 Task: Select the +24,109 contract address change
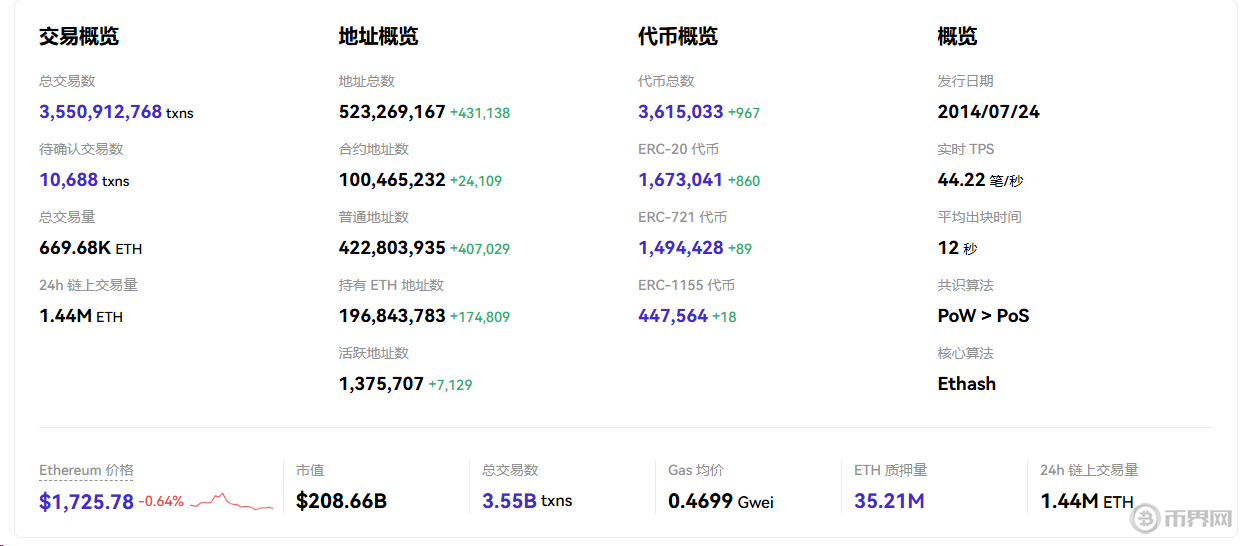point(476,181)
